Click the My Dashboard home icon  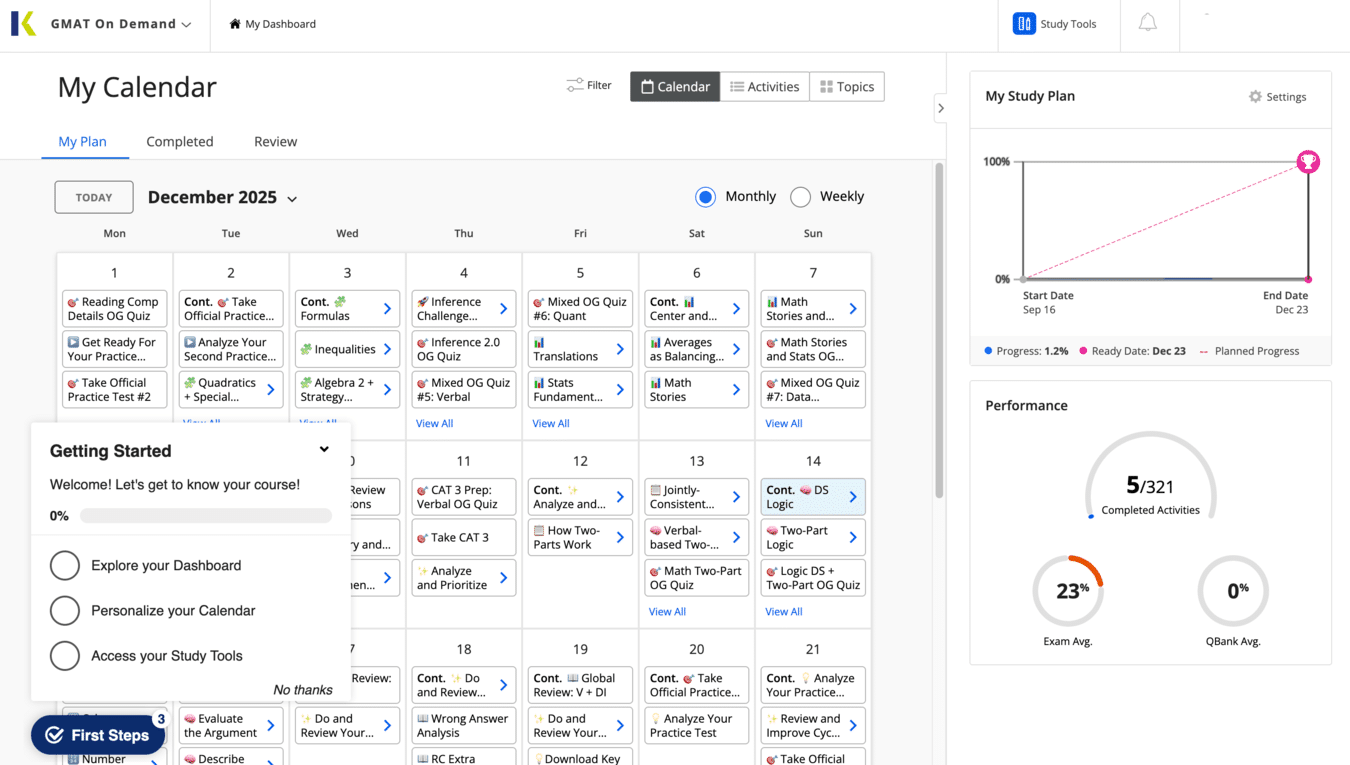pyautogui.click(x=235, y=24)
